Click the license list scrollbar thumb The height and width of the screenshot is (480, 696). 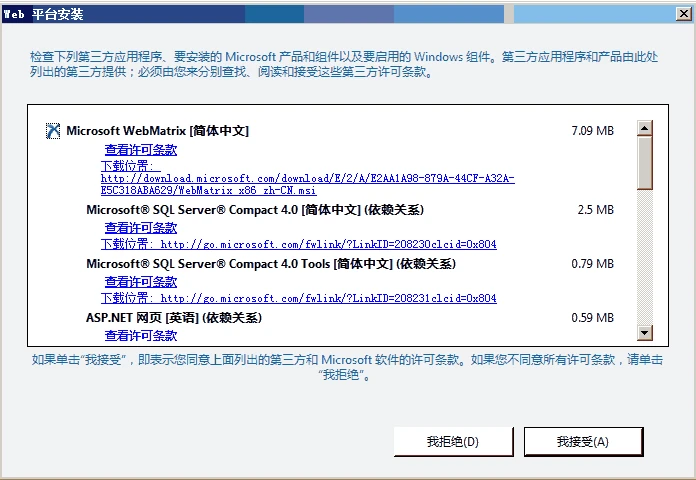(x=645, y=163)
